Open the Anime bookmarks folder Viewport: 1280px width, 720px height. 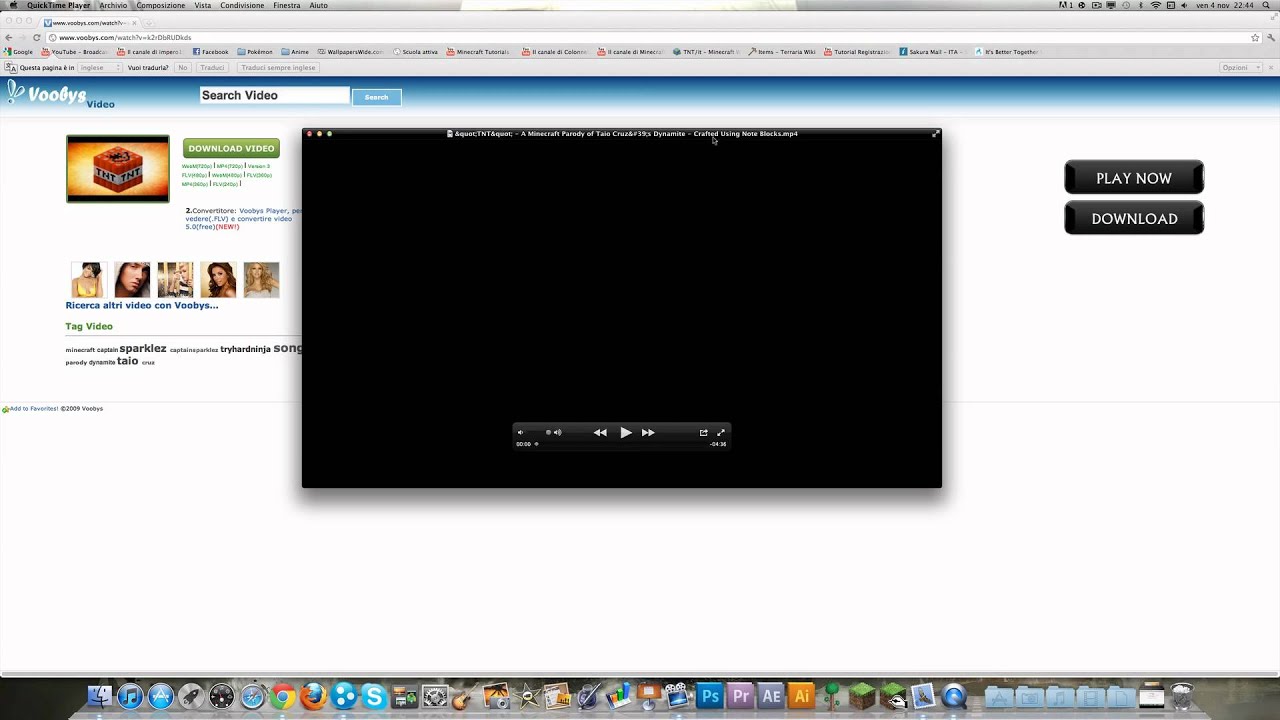click(296, 52)
